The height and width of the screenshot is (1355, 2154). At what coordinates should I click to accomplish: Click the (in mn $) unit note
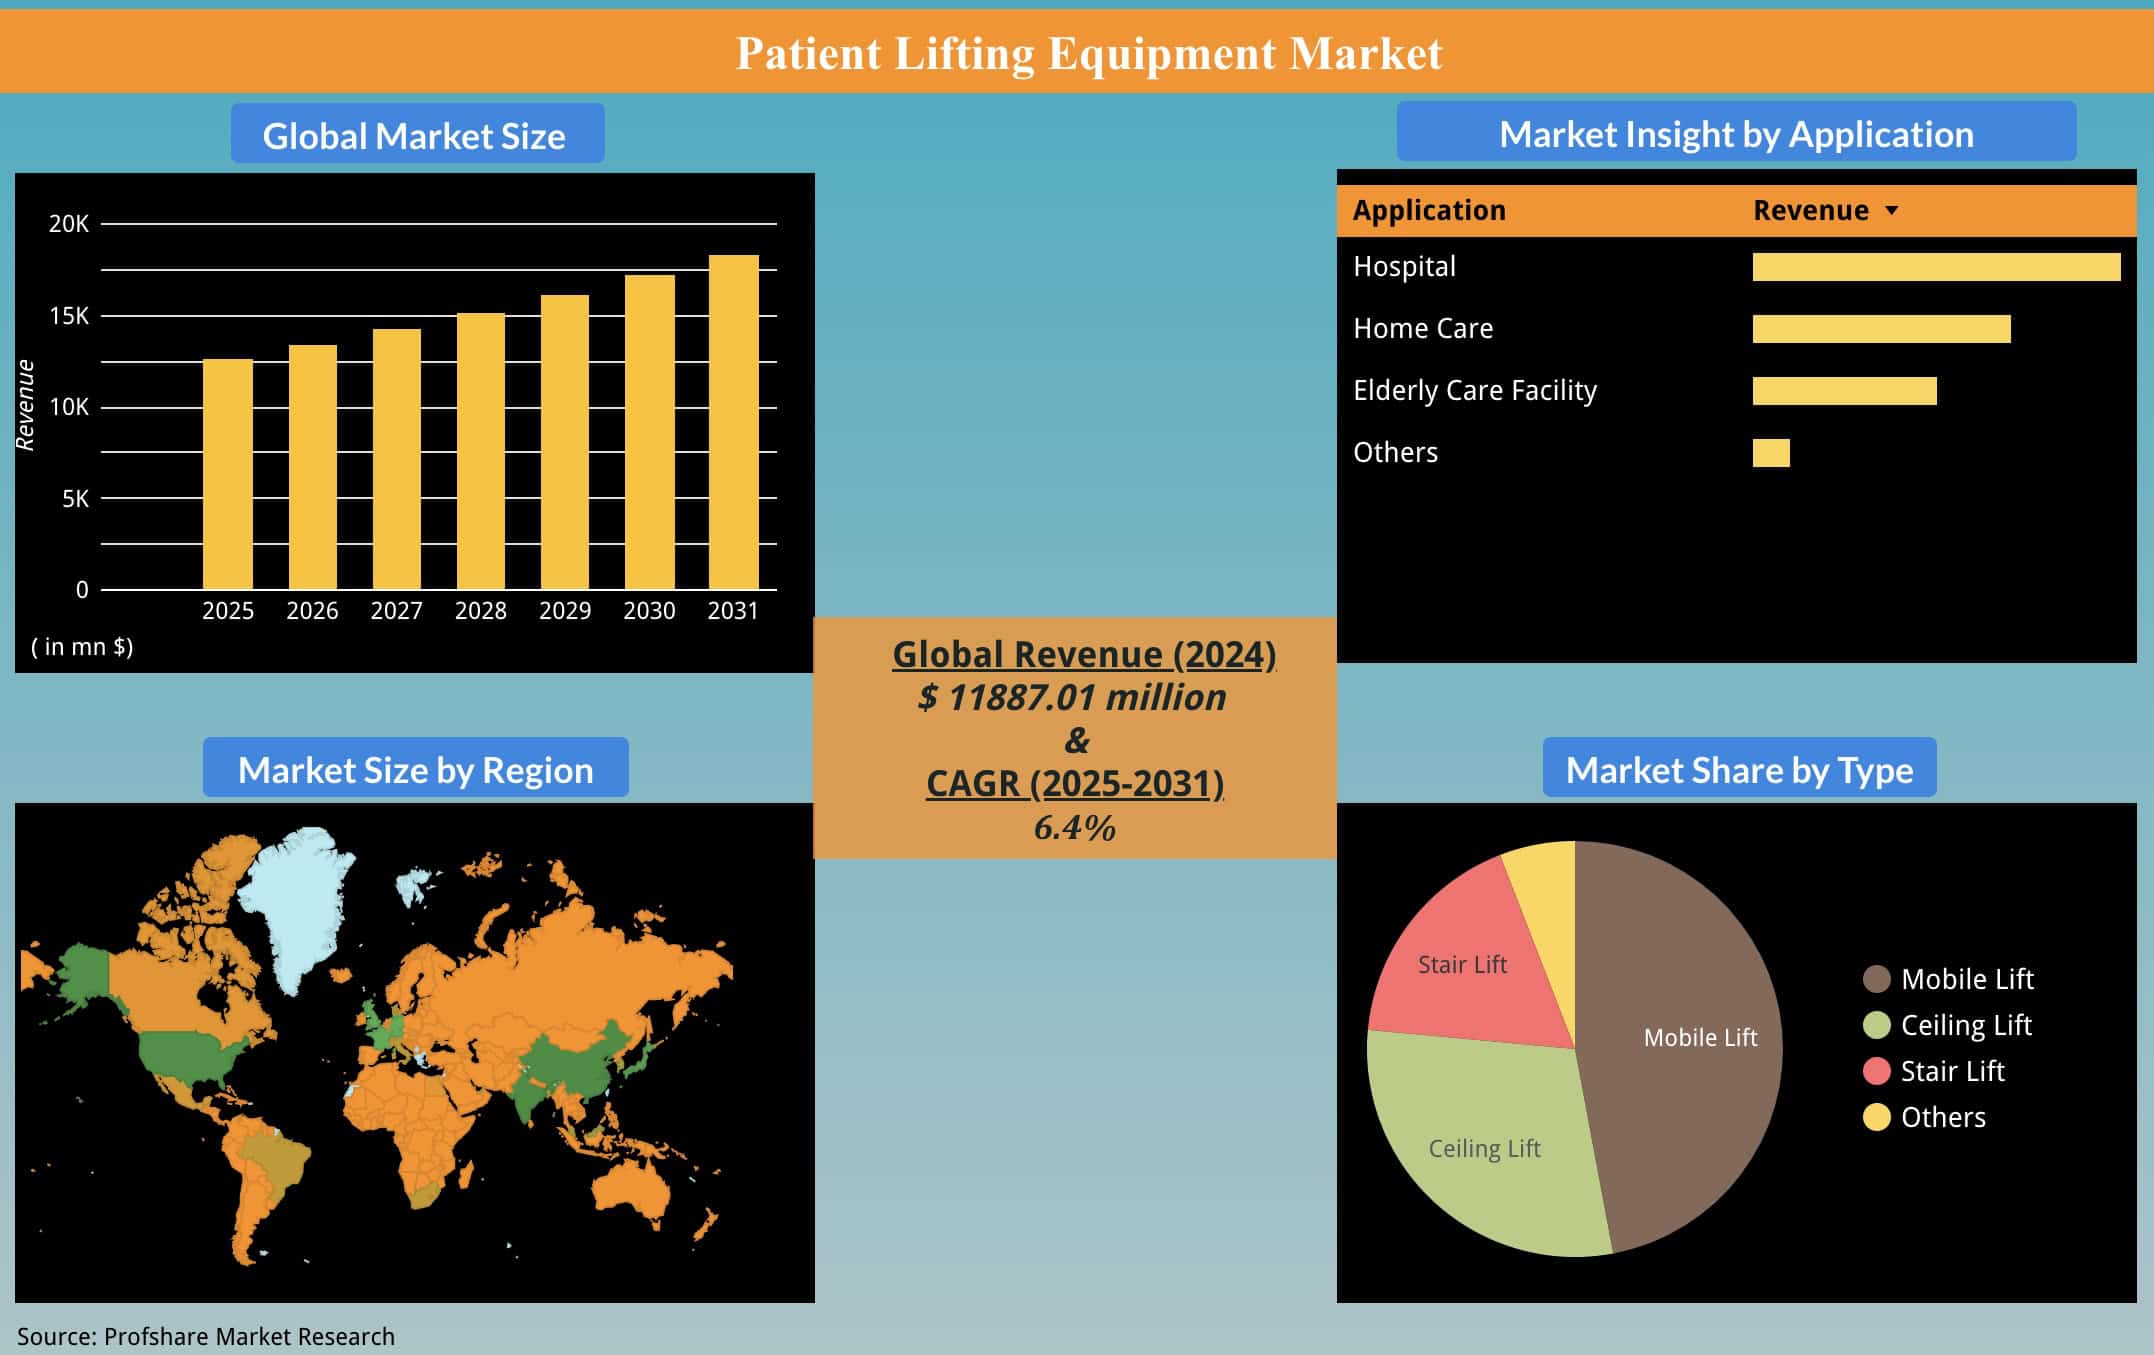[82, 647]
